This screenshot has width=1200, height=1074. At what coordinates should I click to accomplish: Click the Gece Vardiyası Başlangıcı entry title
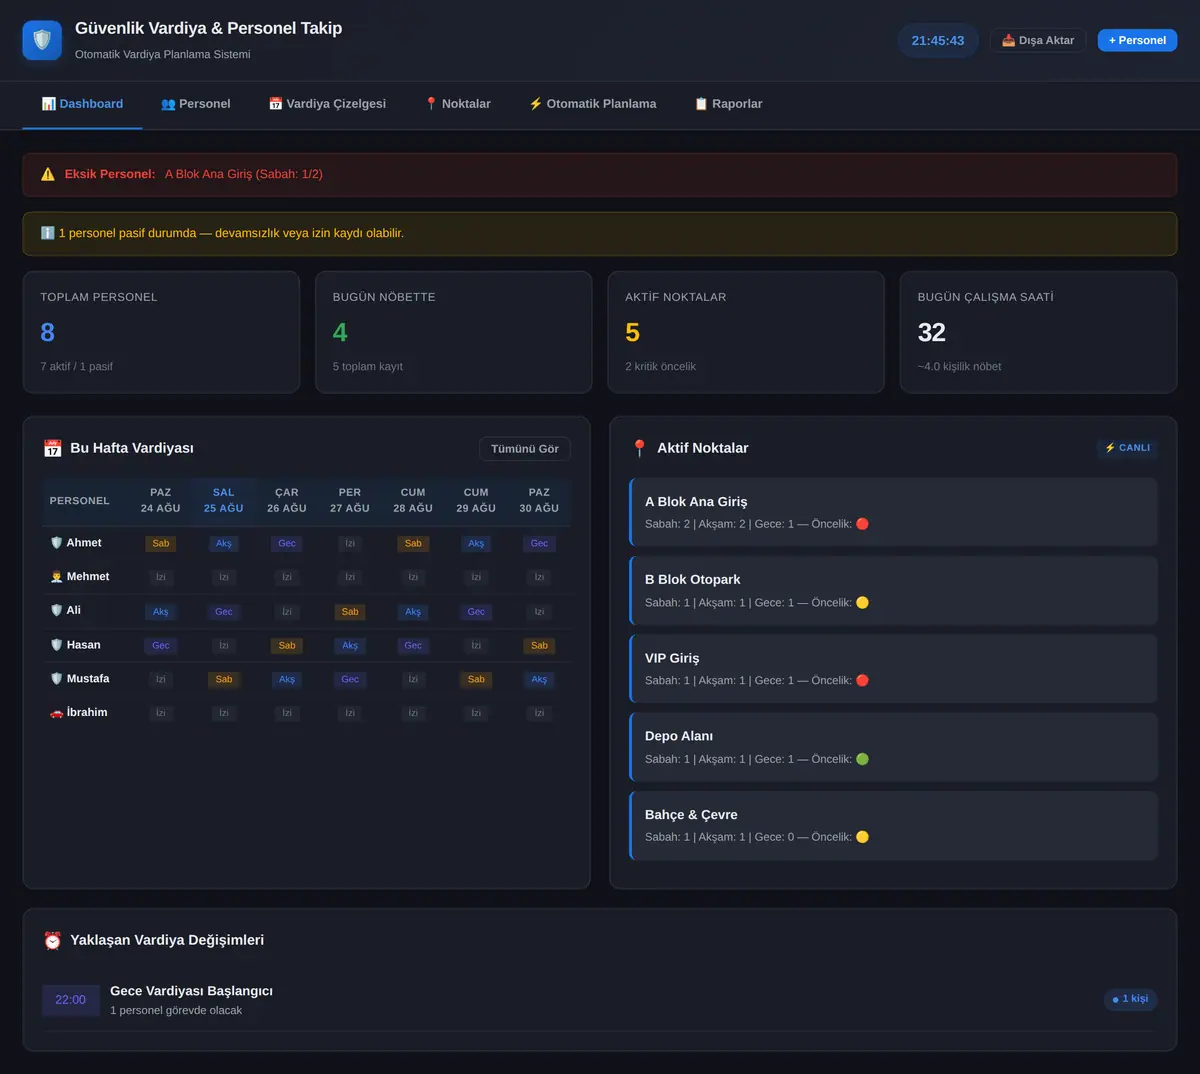(x=191, y=991)
